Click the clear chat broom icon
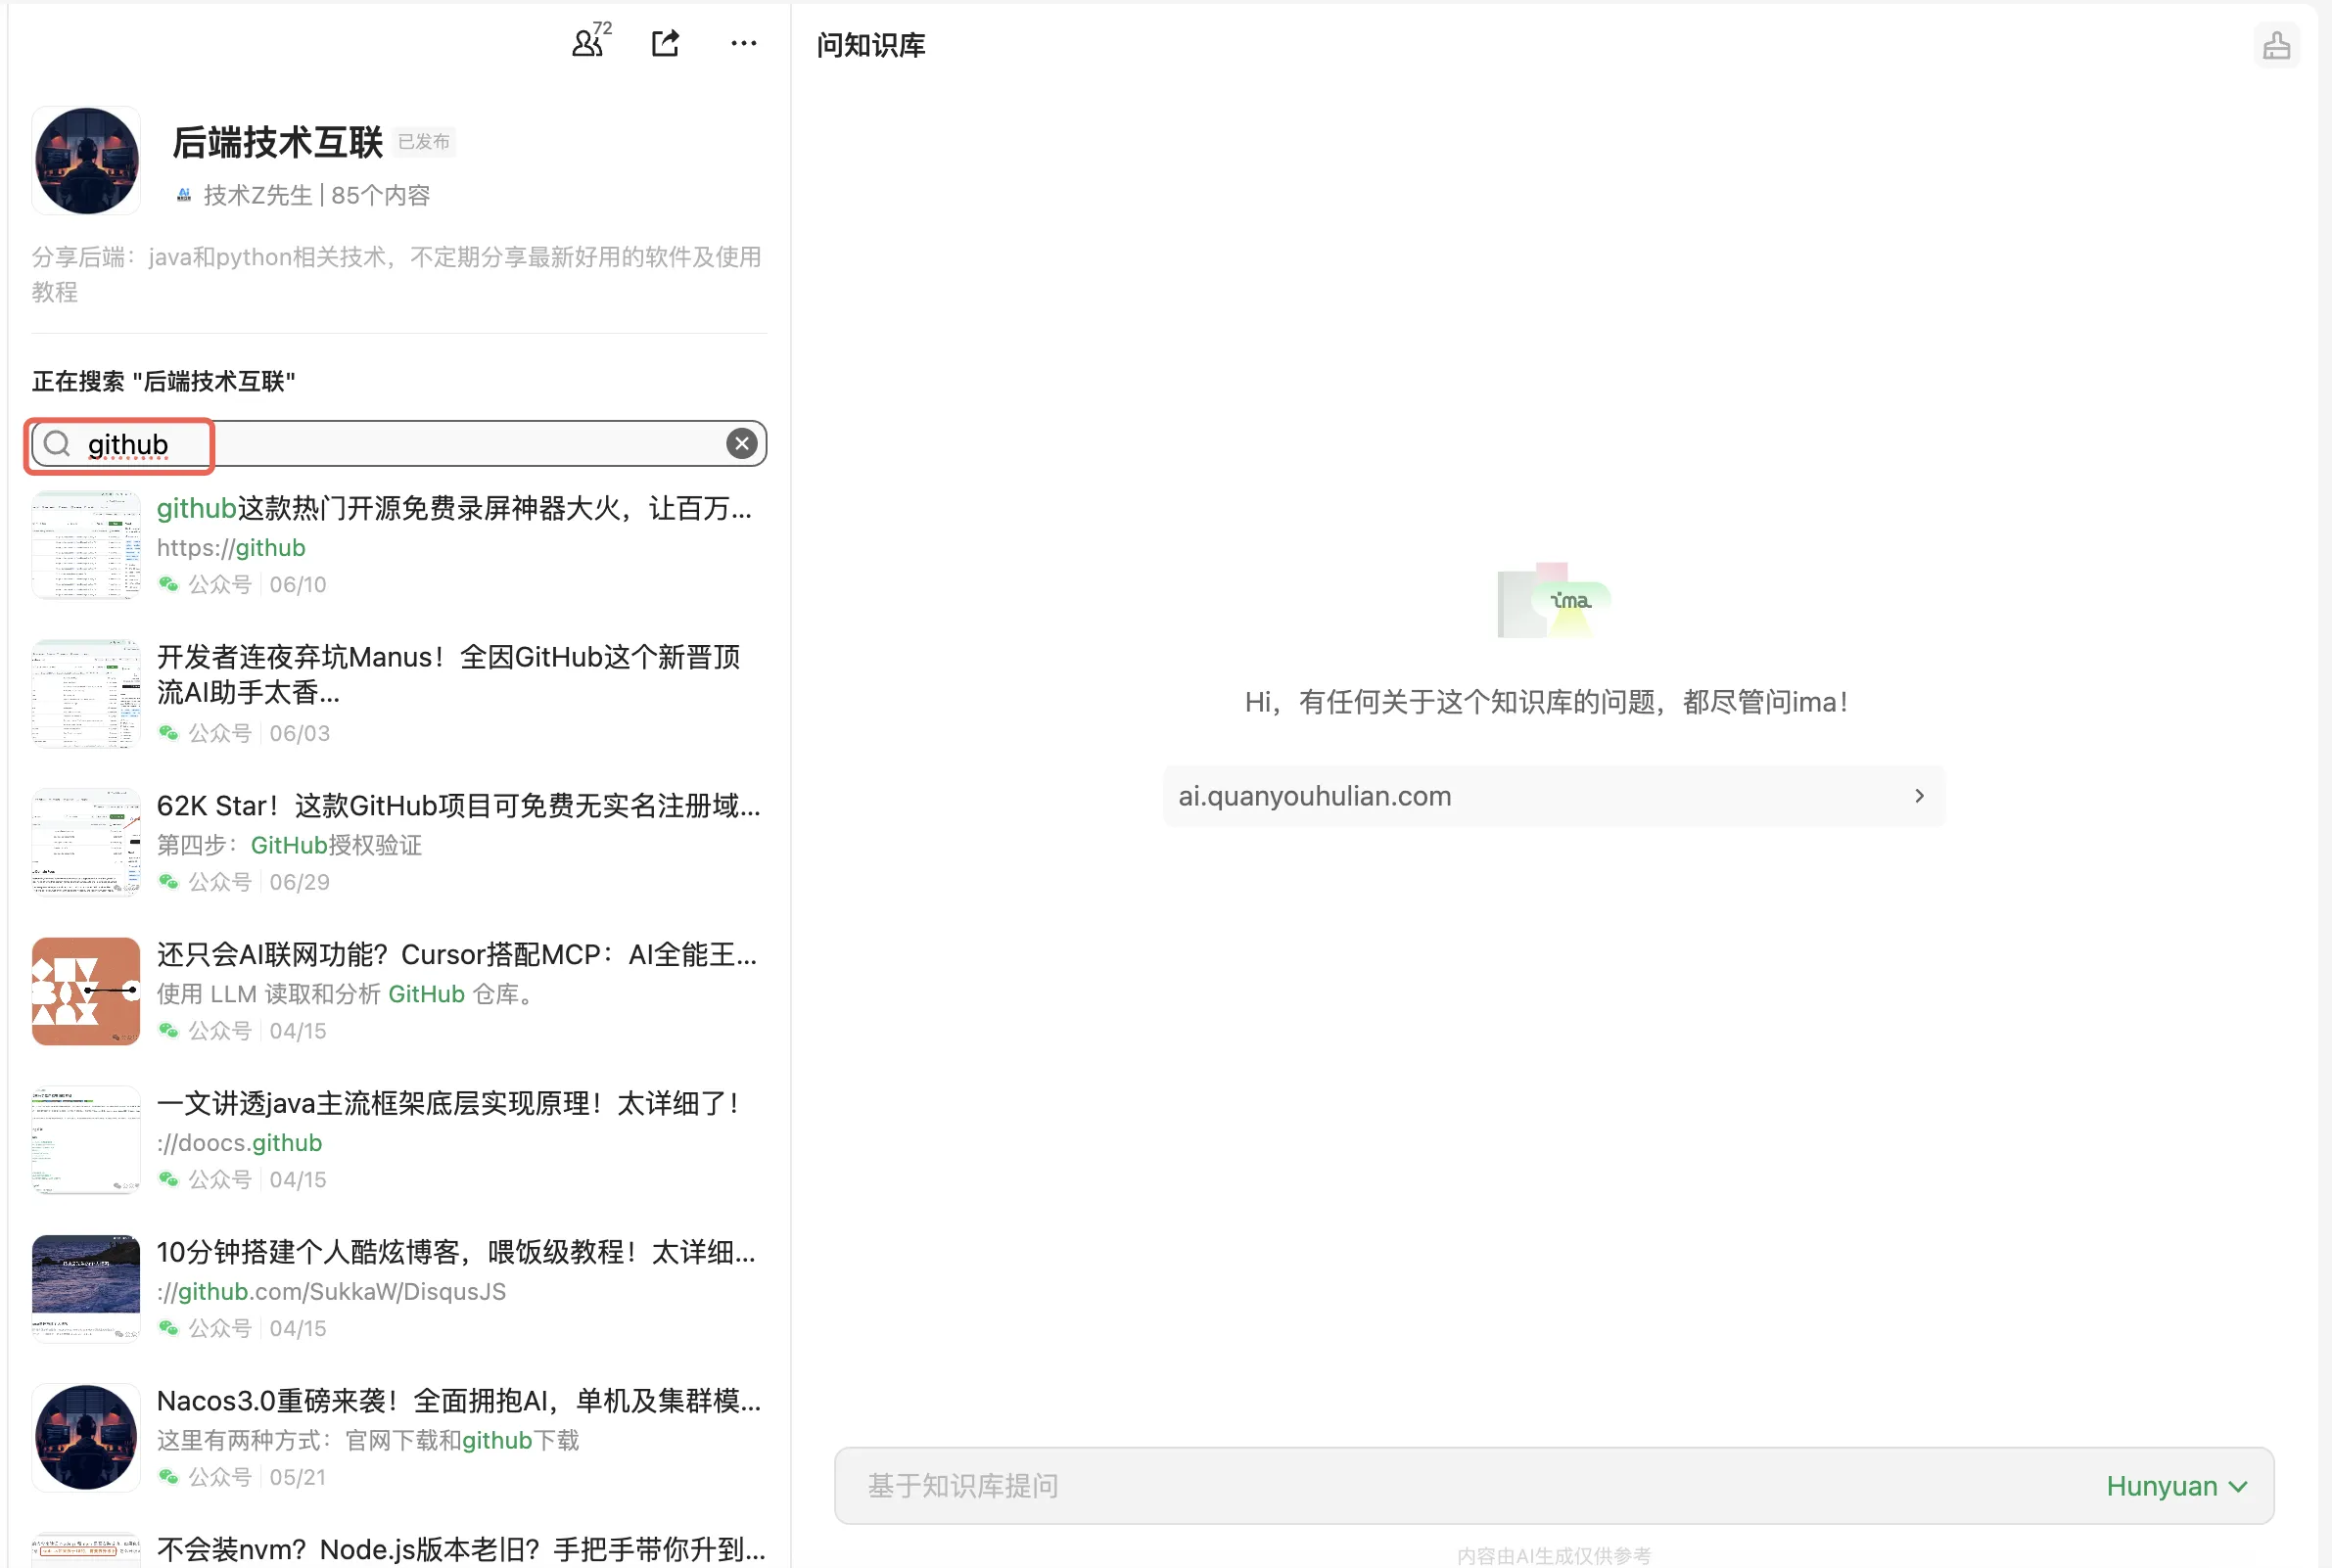The width and height of the screenshot is (2332, 1568). 2276,45
